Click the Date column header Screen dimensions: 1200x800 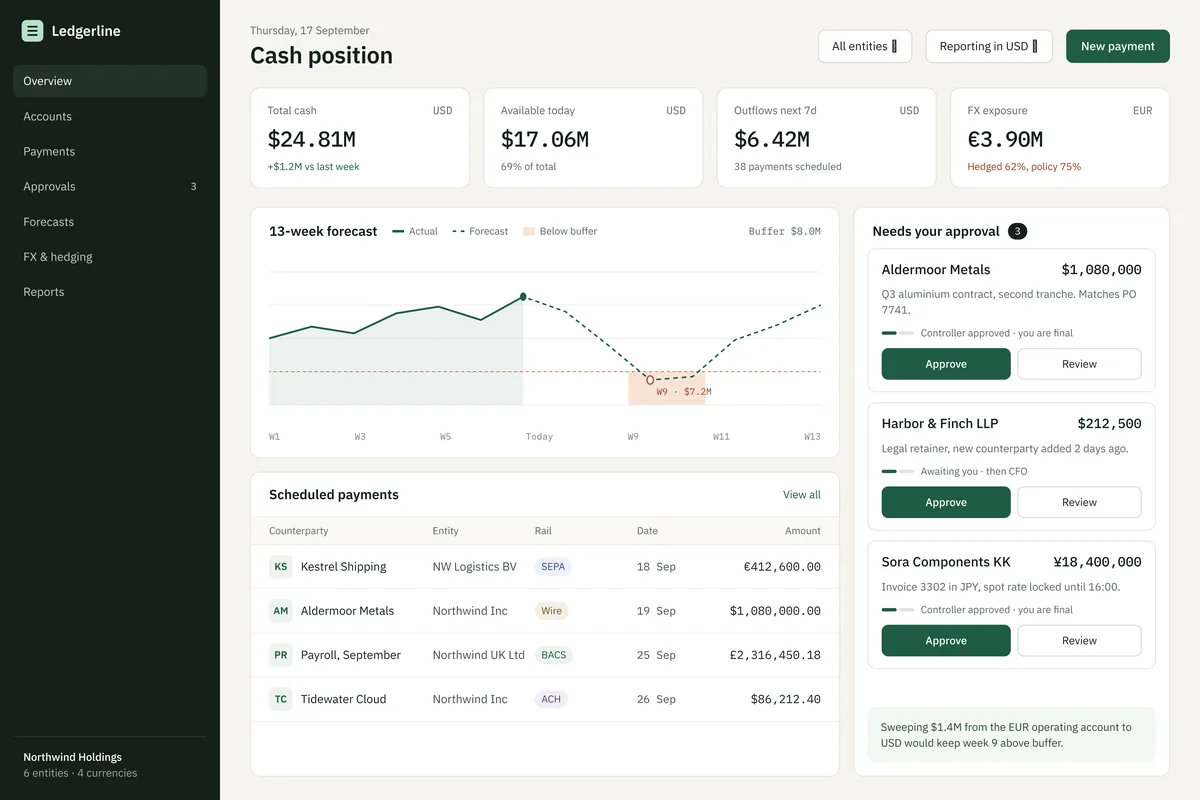[647, 531]
